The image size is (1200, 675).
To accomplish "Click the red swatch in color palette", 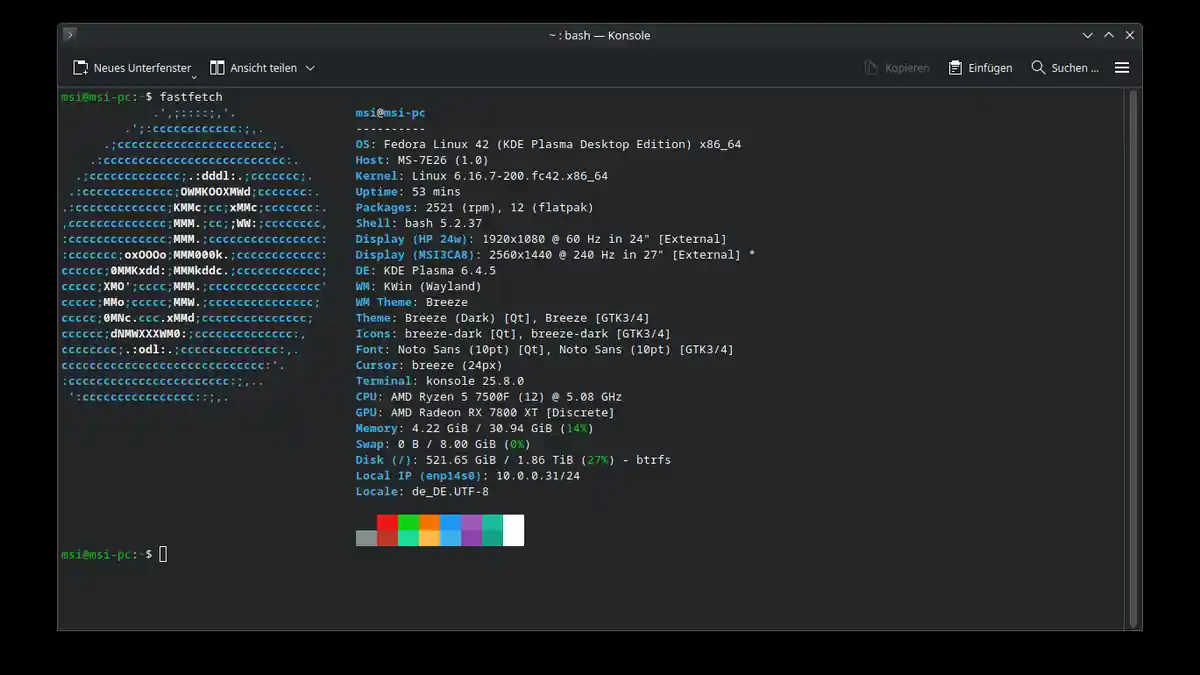I will (387, 523).
